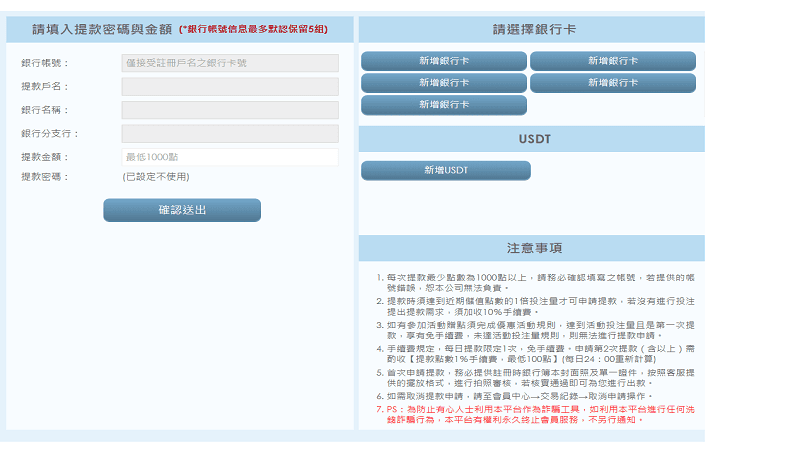Focus the 提款金額 field showing 最低1000點
The height and width of the screenshot is (450, 800).
click(230, 157)
